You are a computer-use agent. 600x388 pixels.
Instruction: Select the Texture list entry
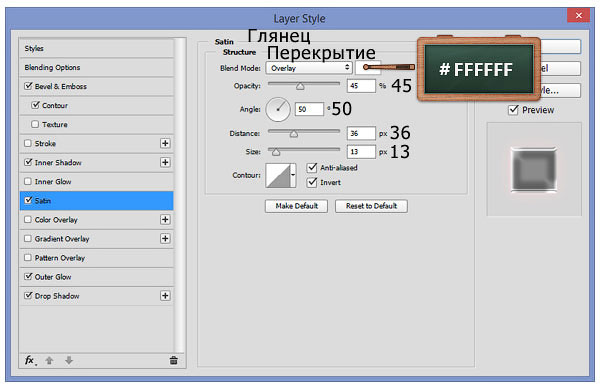coord(96,124)
